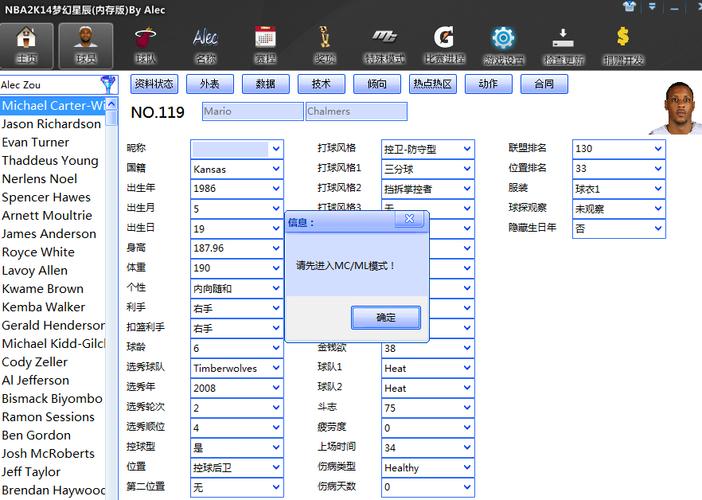The height and width of the screenshot is (500, 702).
Task: Expand the 国籍 Kansas dropdown
Action: click(276, 169)
